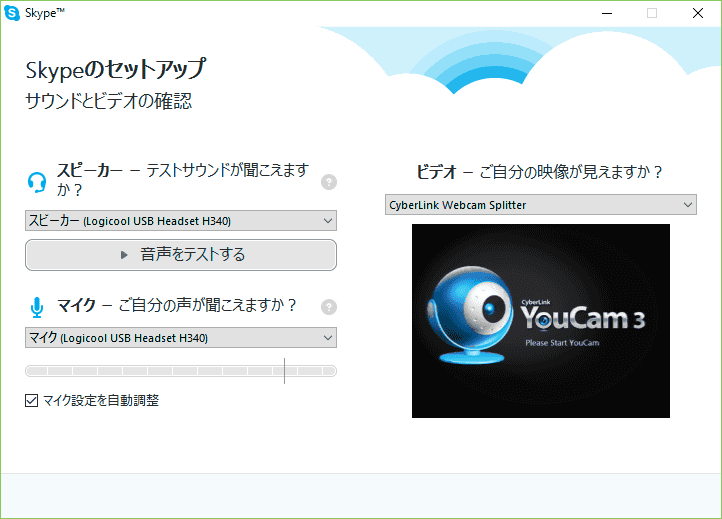The height and width of the screenshot is (519, 722).
Task: Open the speaker device dropdown
Action: click(x=181, y=221)
